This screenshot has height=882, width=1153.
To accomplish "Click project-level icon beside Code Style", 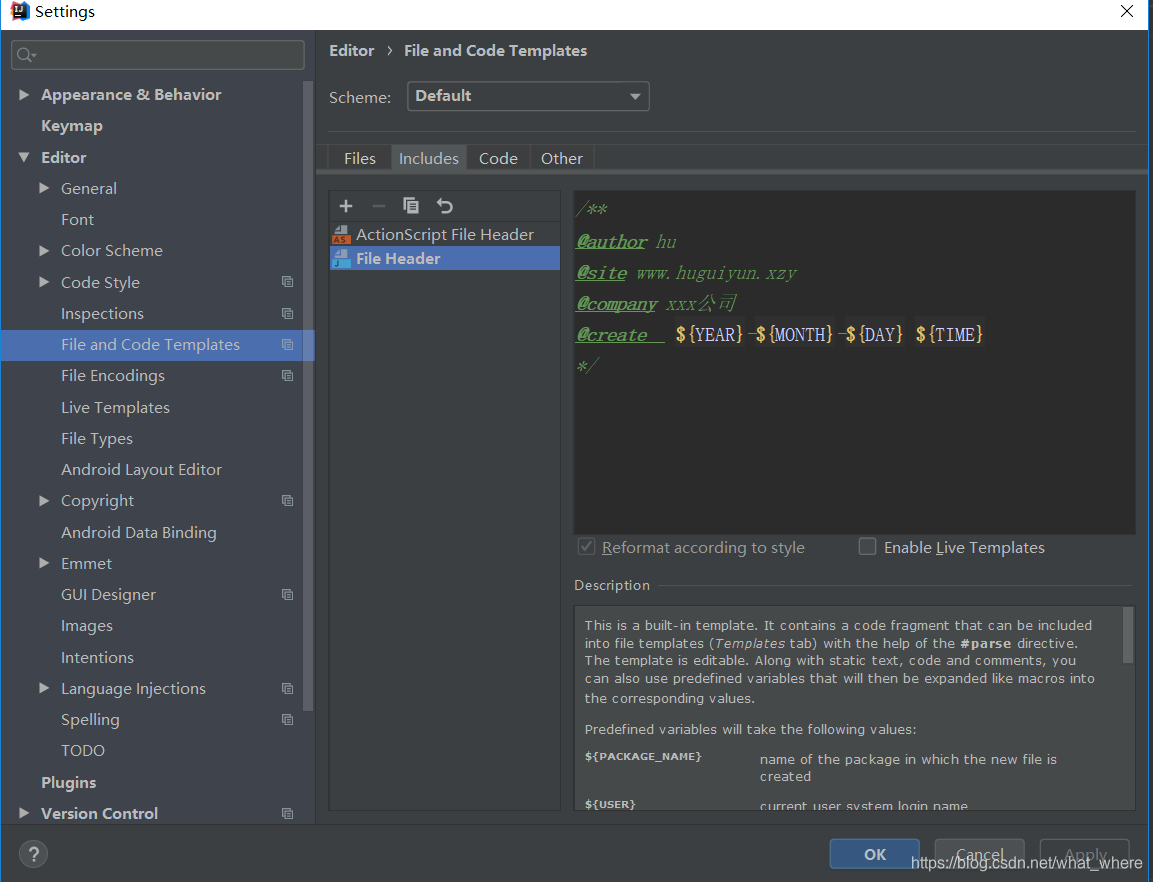I will [x=288, y=282].
